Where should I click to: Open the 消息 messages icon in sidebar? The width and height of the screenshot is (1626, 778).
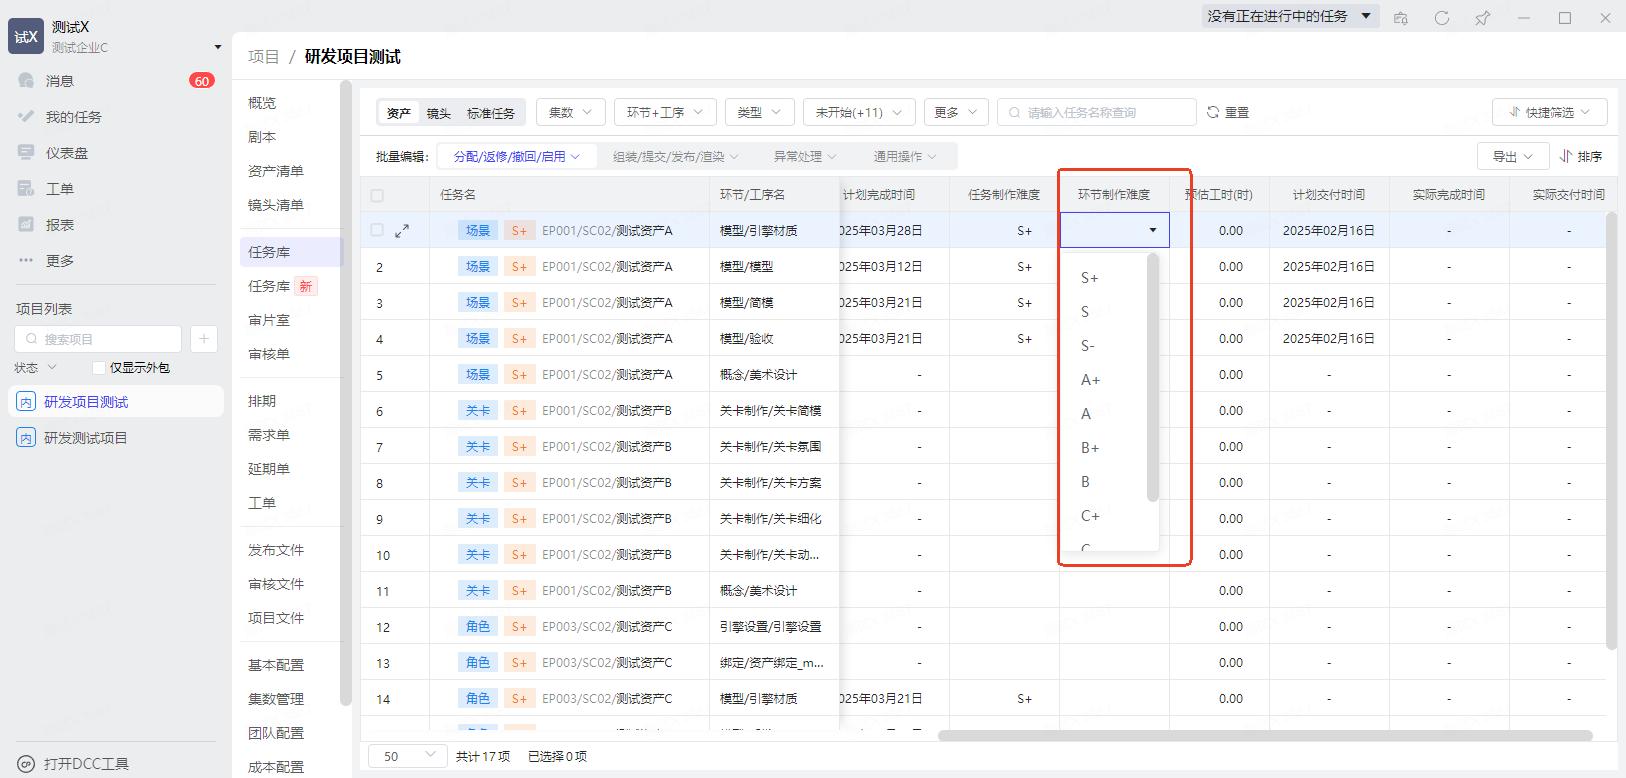(x=27, y=81)
